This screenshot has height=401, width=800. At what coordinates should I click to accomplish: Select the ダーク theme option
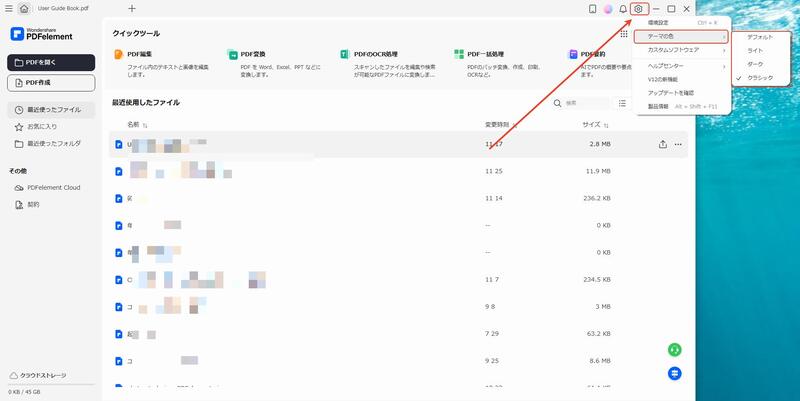[x=755, y=64]
